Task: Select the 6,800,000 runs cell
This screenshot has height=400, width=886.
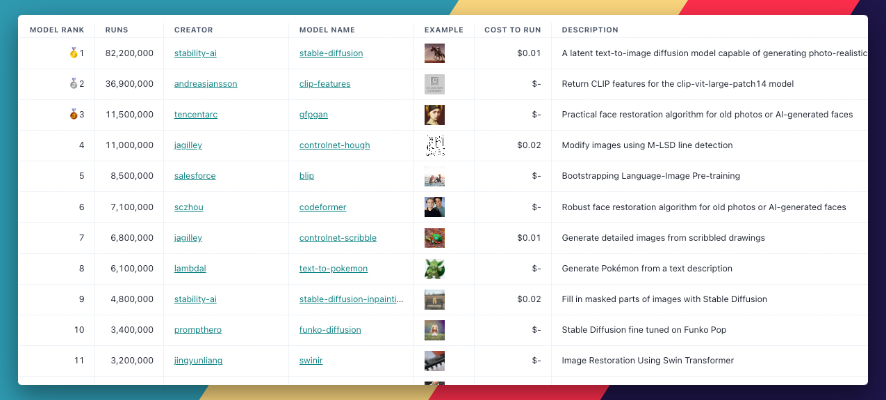Action: pos(133,238)
